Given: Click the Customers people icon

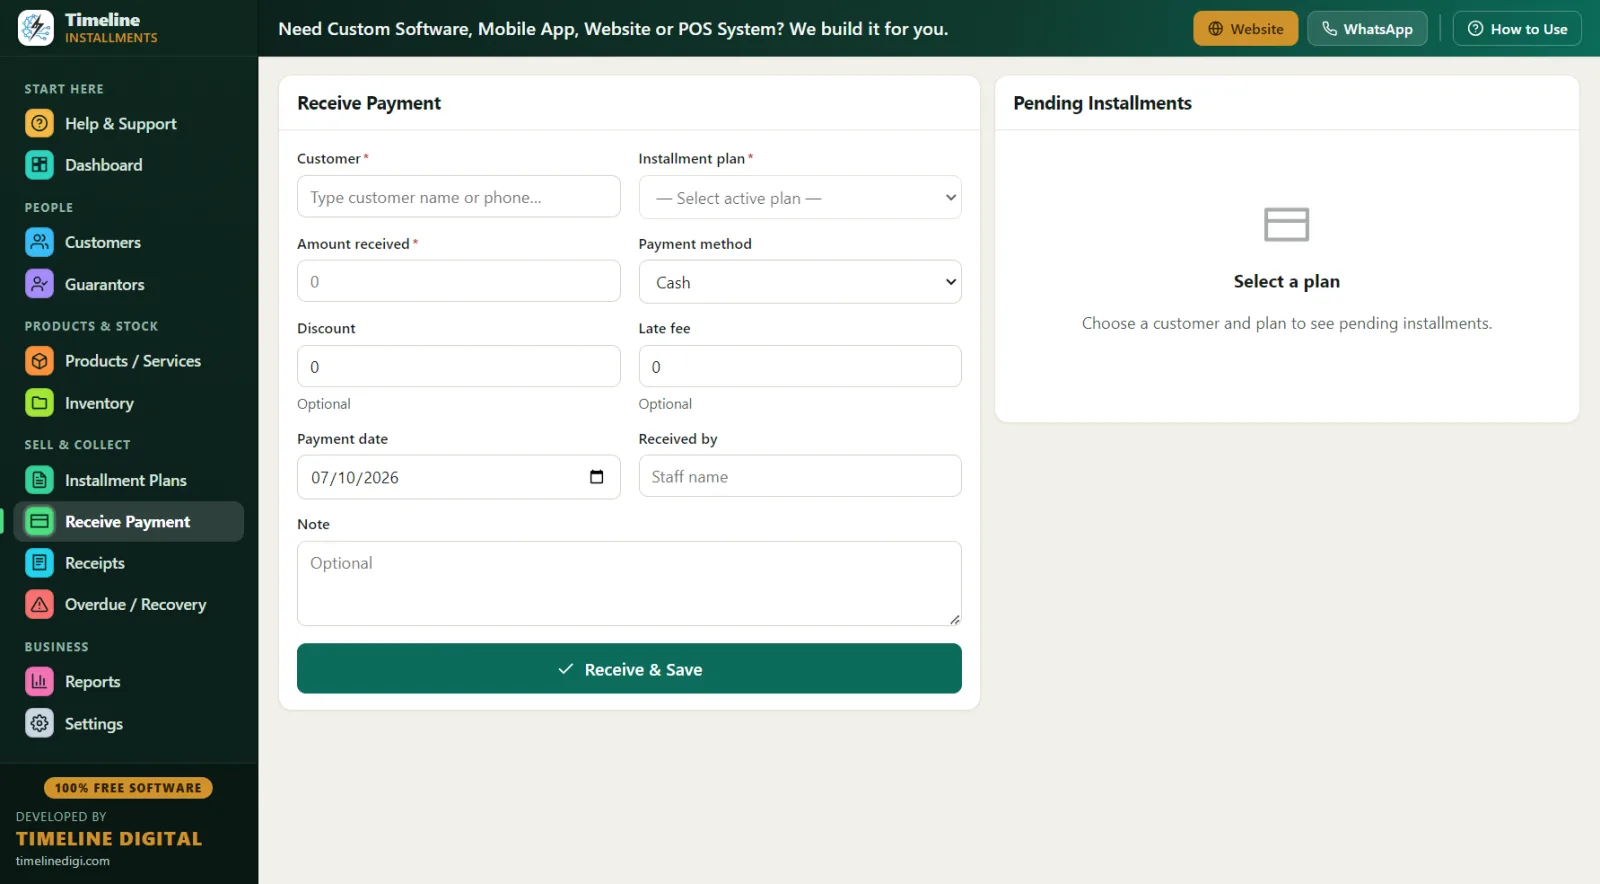Looking at the screenshot, I should (39, 242).
